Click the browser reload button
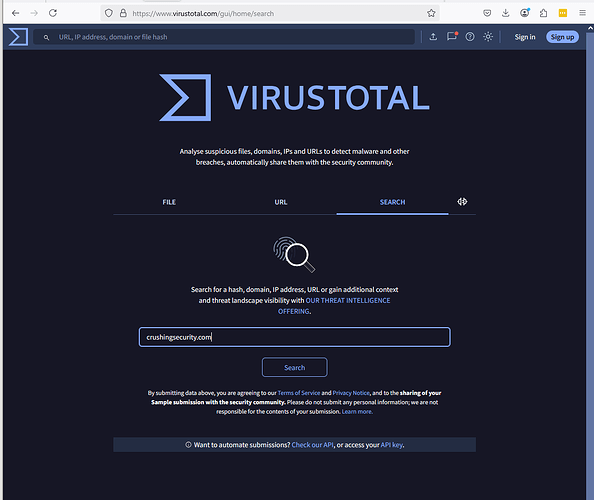The height and width of the screenshot is (500, 594). pyautogui.click(x=53, y=13)
